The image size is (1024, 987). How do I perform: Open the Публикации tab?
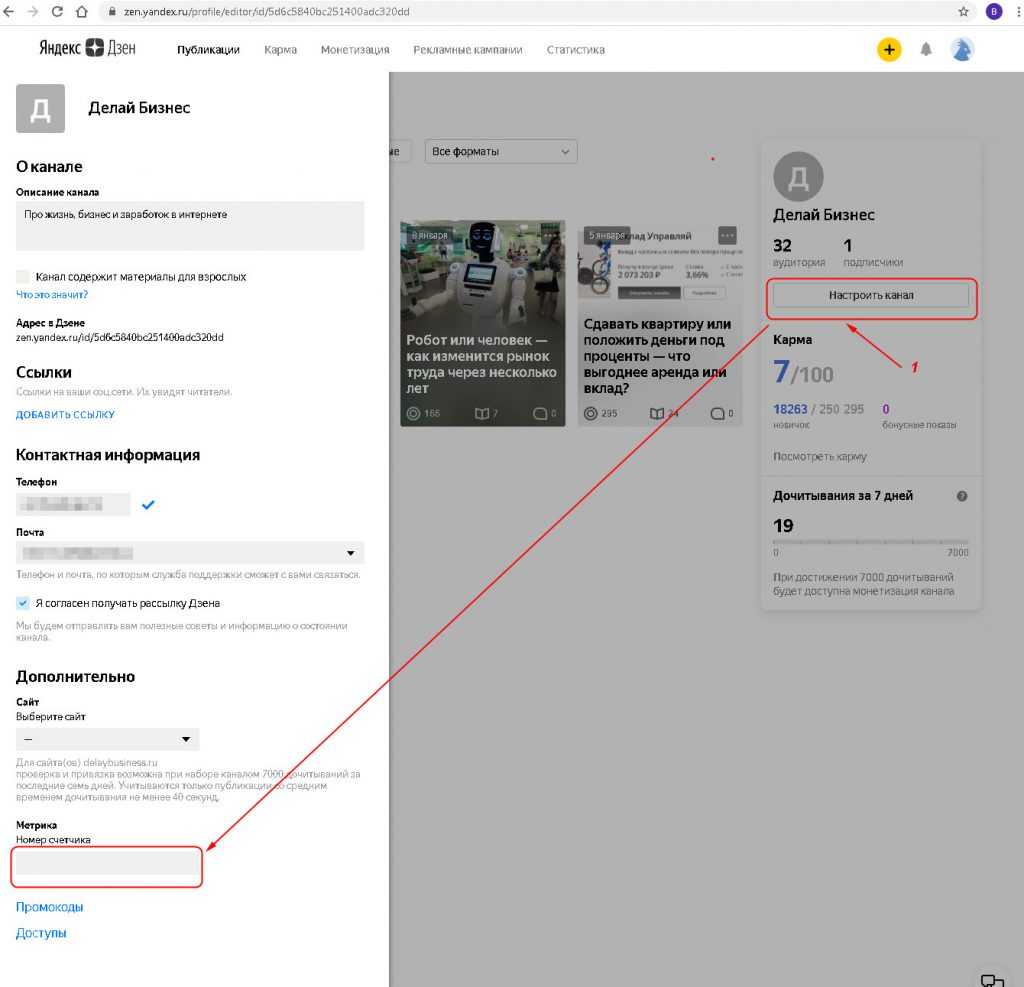pyautogui.click(x=208, y=50)
